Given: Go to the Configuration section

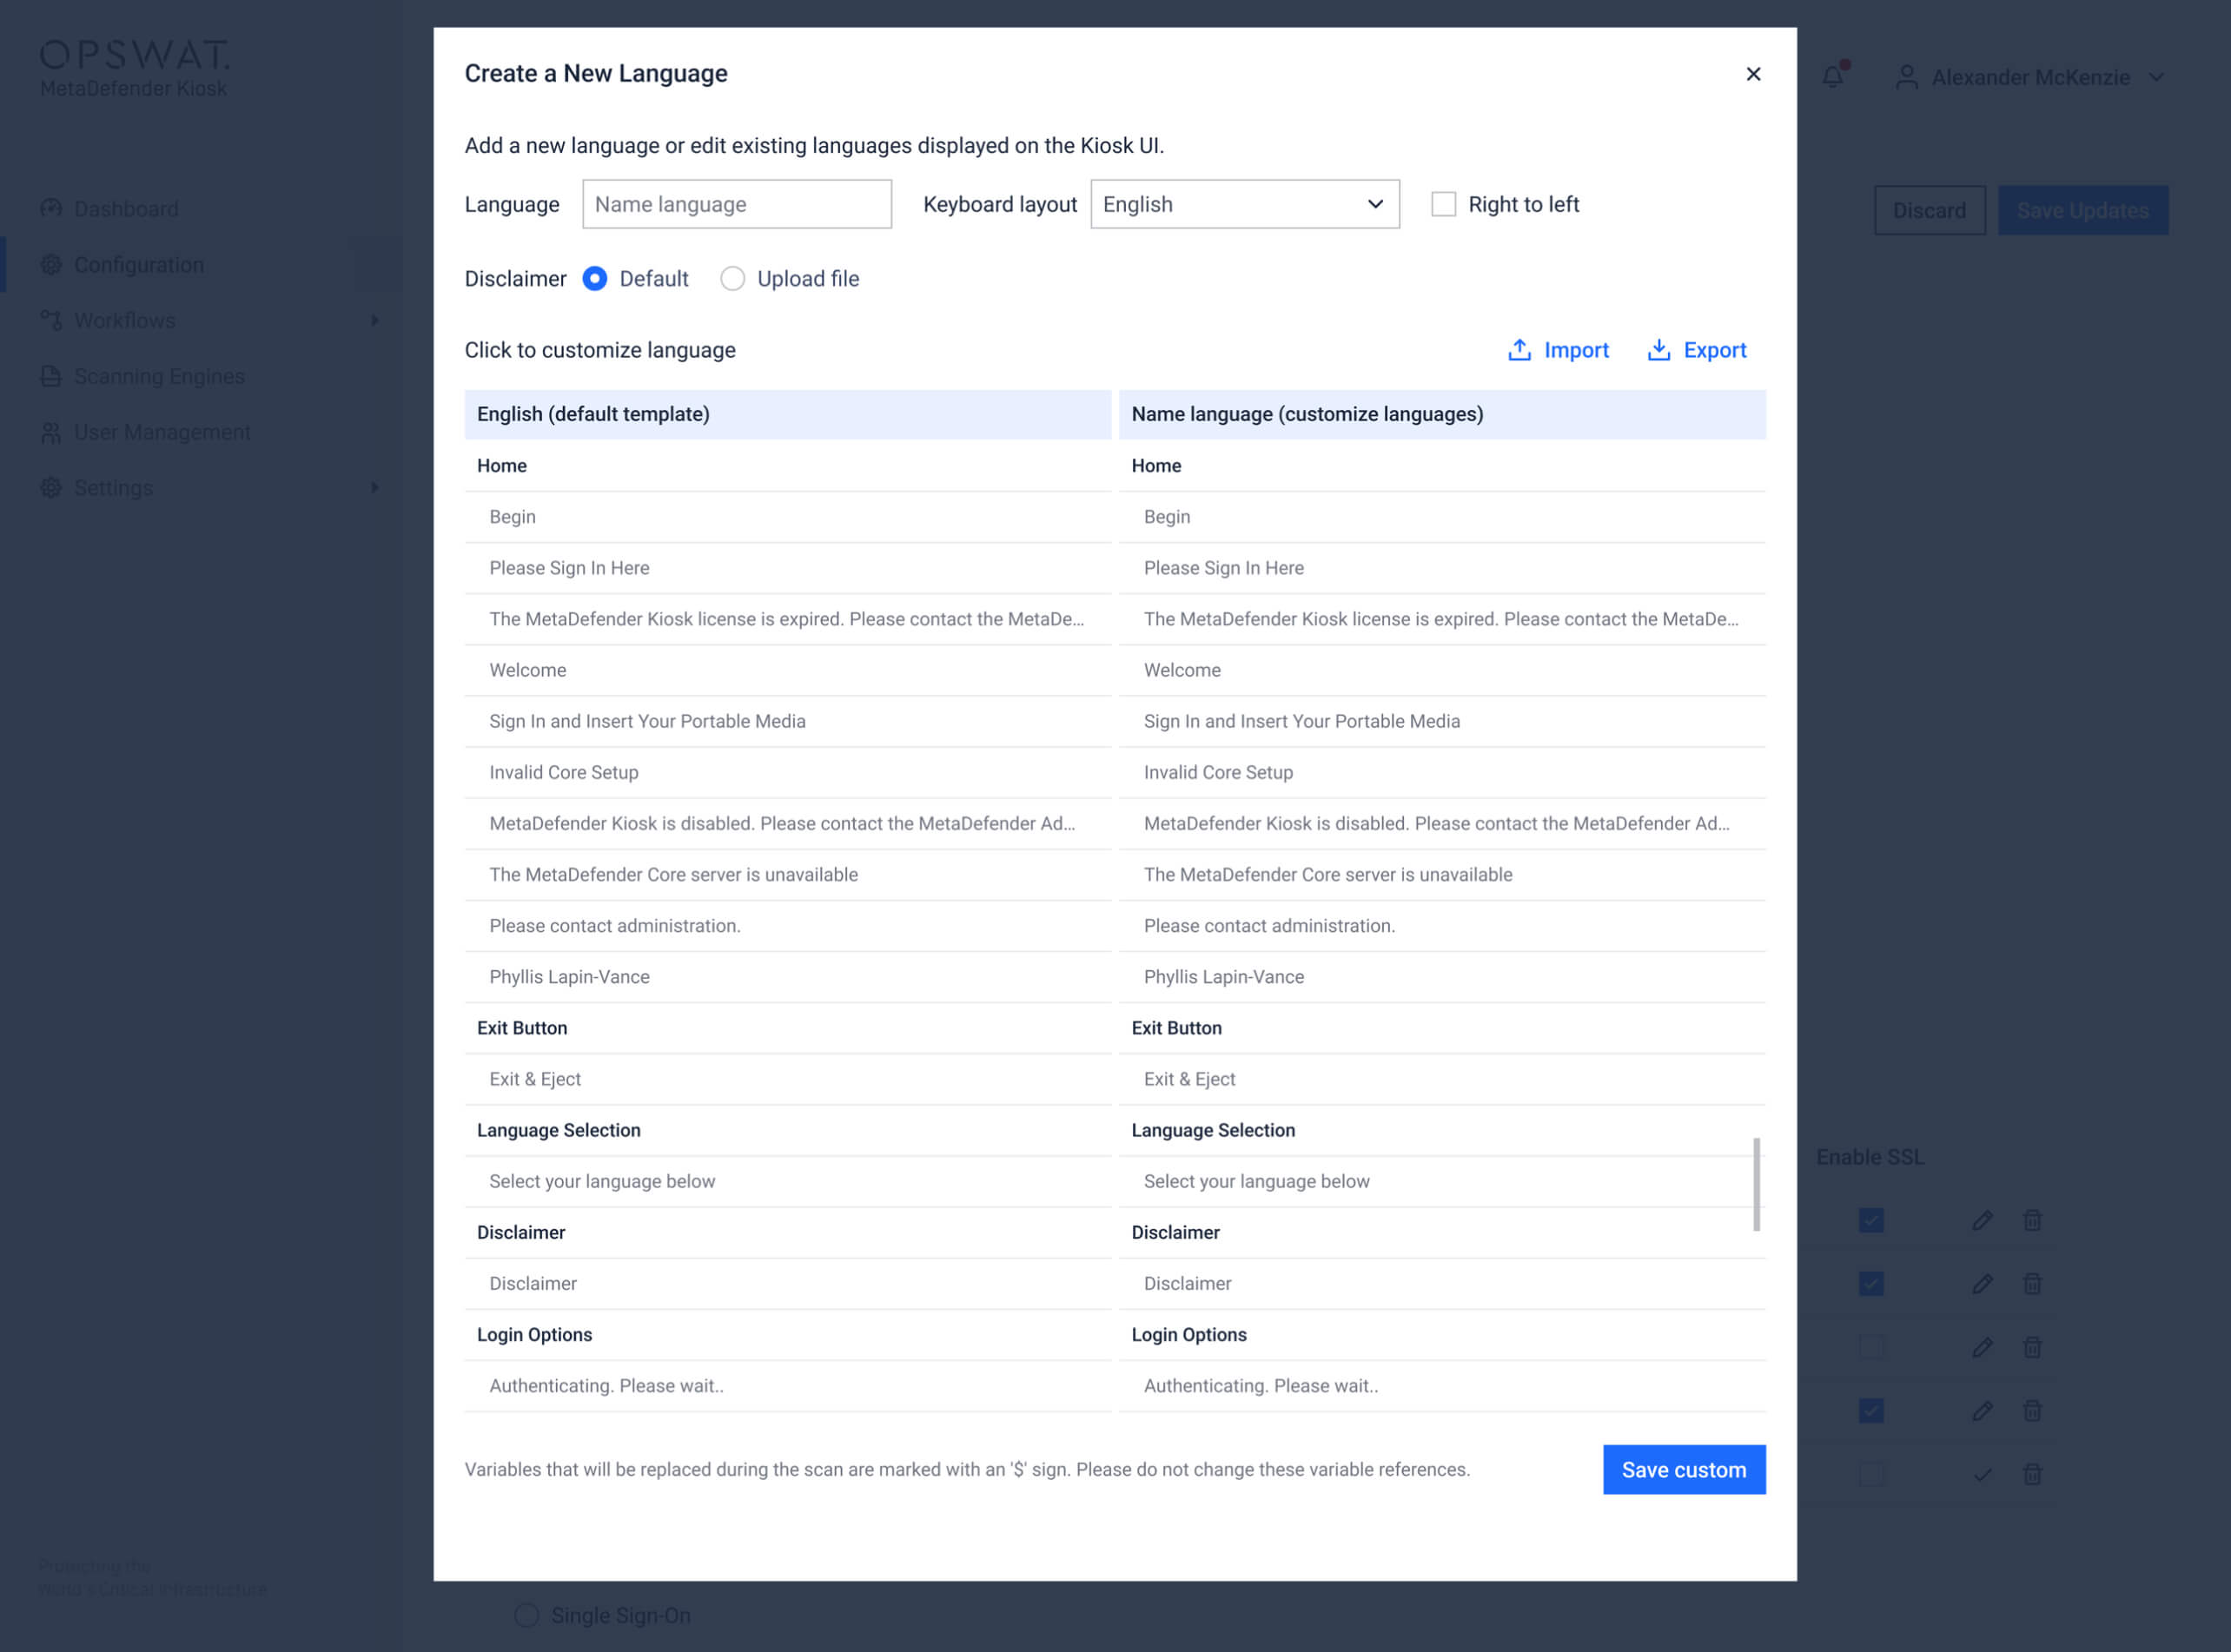Looking at the screenshot, I should click(x=140, y=264).
